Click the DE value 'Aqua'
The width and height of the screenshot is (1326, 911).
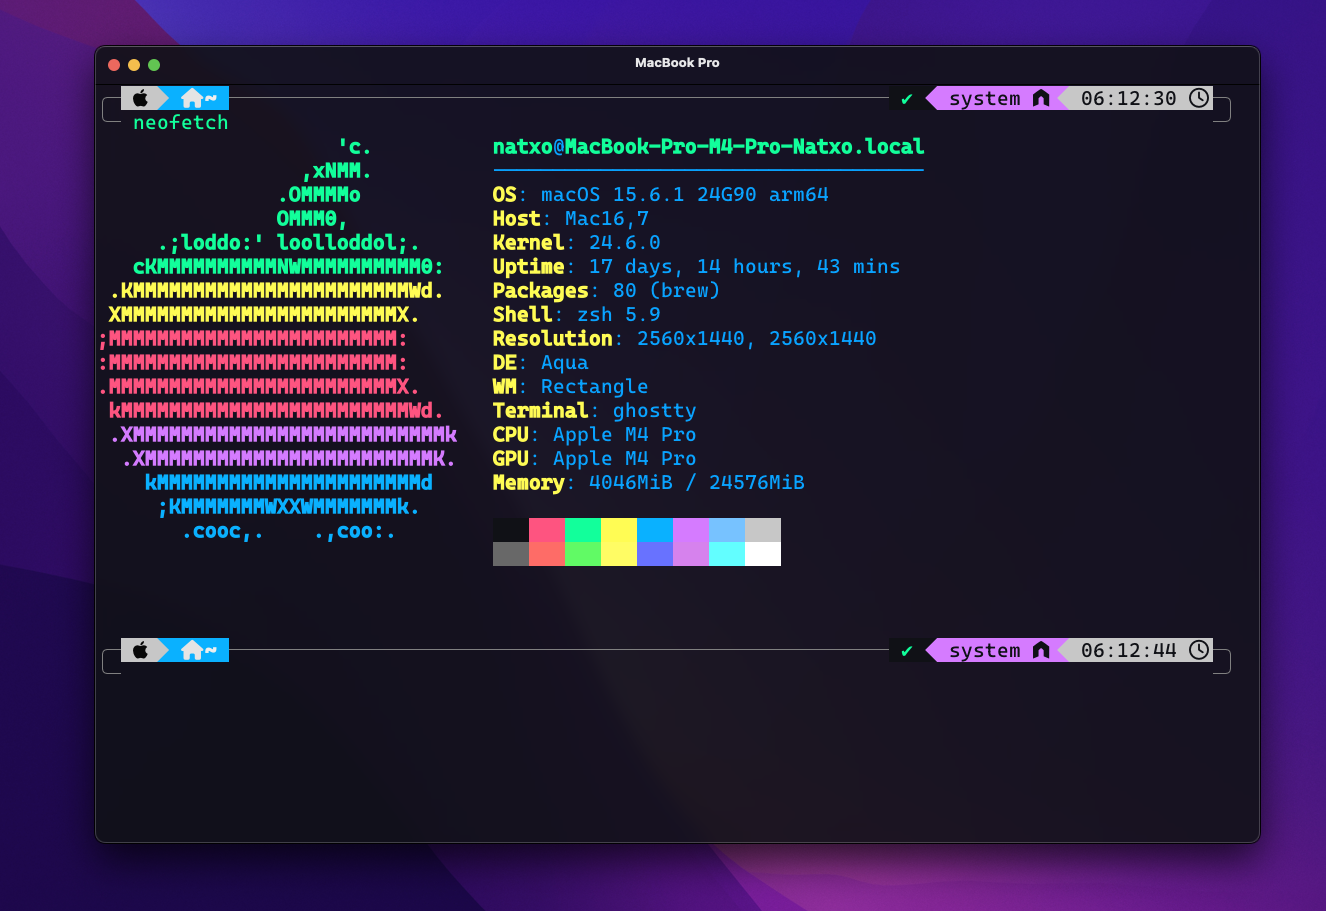pyautogui.click(x=565, y=363)
